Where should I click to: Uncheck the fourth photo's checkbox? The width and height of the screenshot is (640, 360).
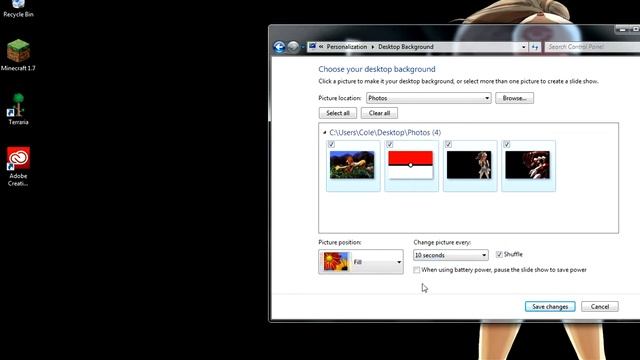coord(507,144)
